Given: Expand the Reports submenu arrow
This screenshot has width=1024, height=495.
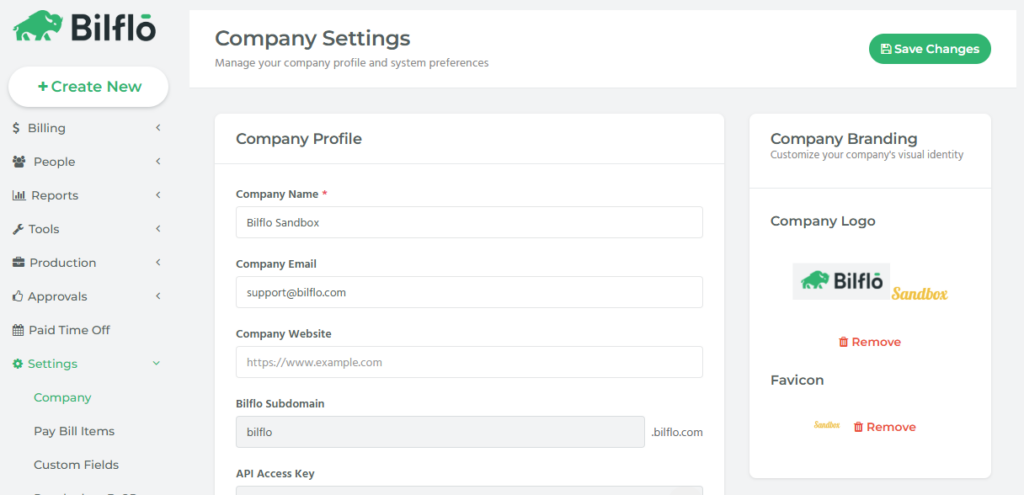Looking at the screenshot, I should pyautogui.click(x=158, y=196).
